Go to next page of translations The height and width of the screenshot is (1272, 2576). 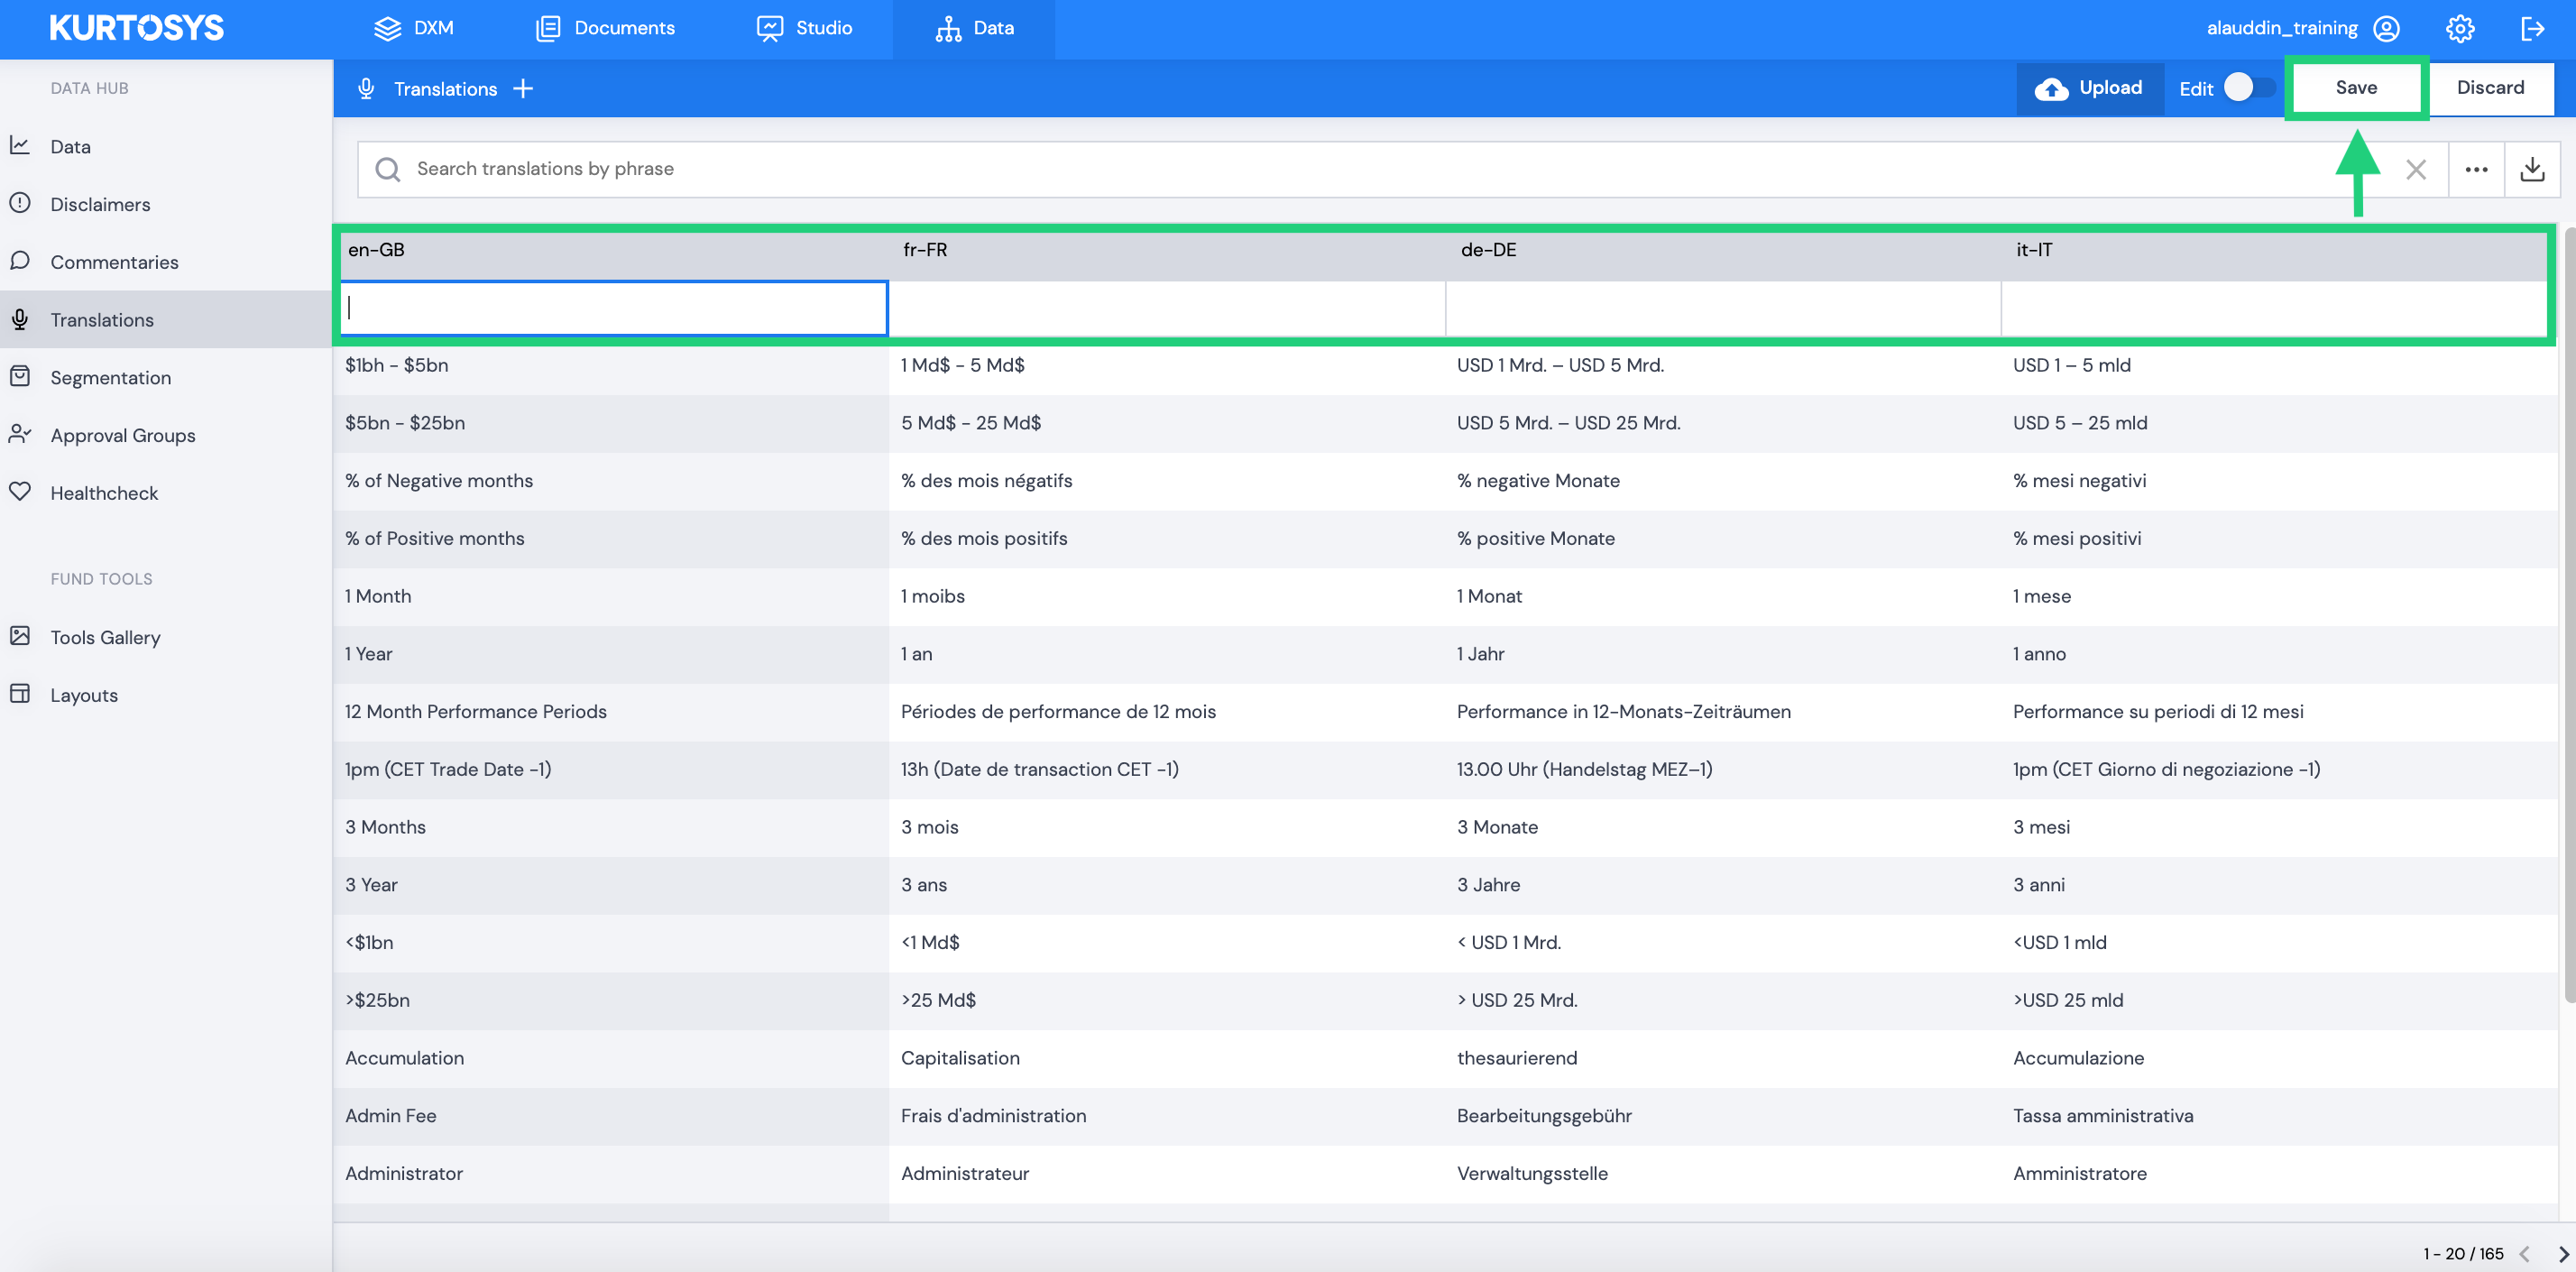coord(2562,1253)
